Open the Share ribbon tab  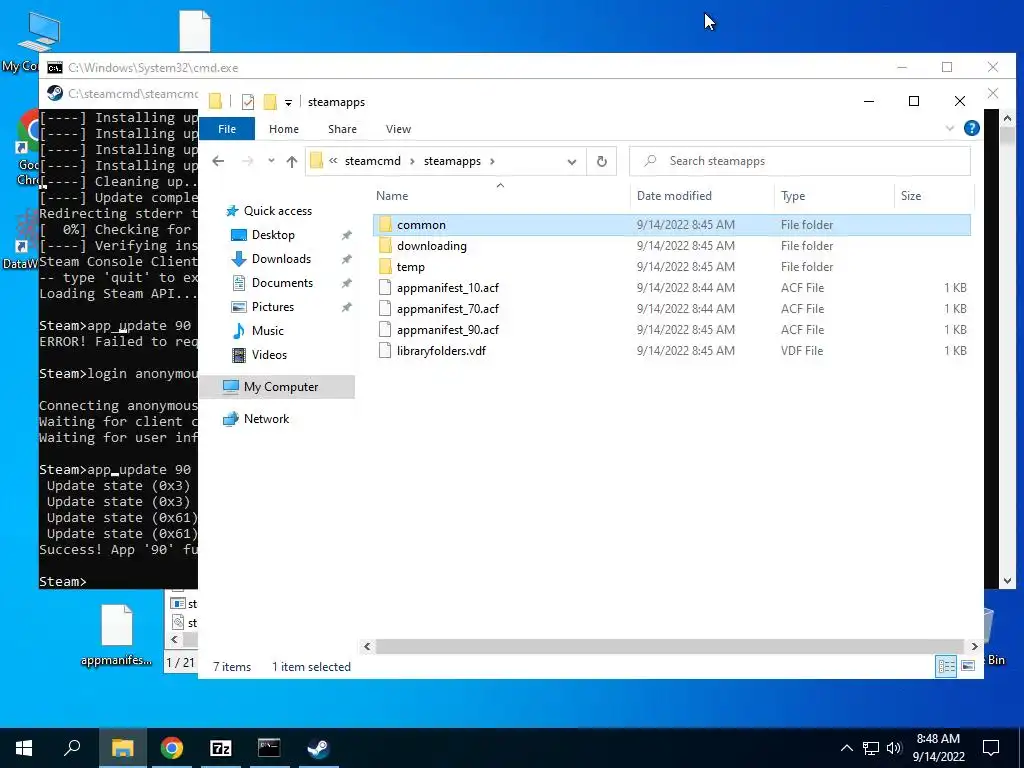[342, 129]
